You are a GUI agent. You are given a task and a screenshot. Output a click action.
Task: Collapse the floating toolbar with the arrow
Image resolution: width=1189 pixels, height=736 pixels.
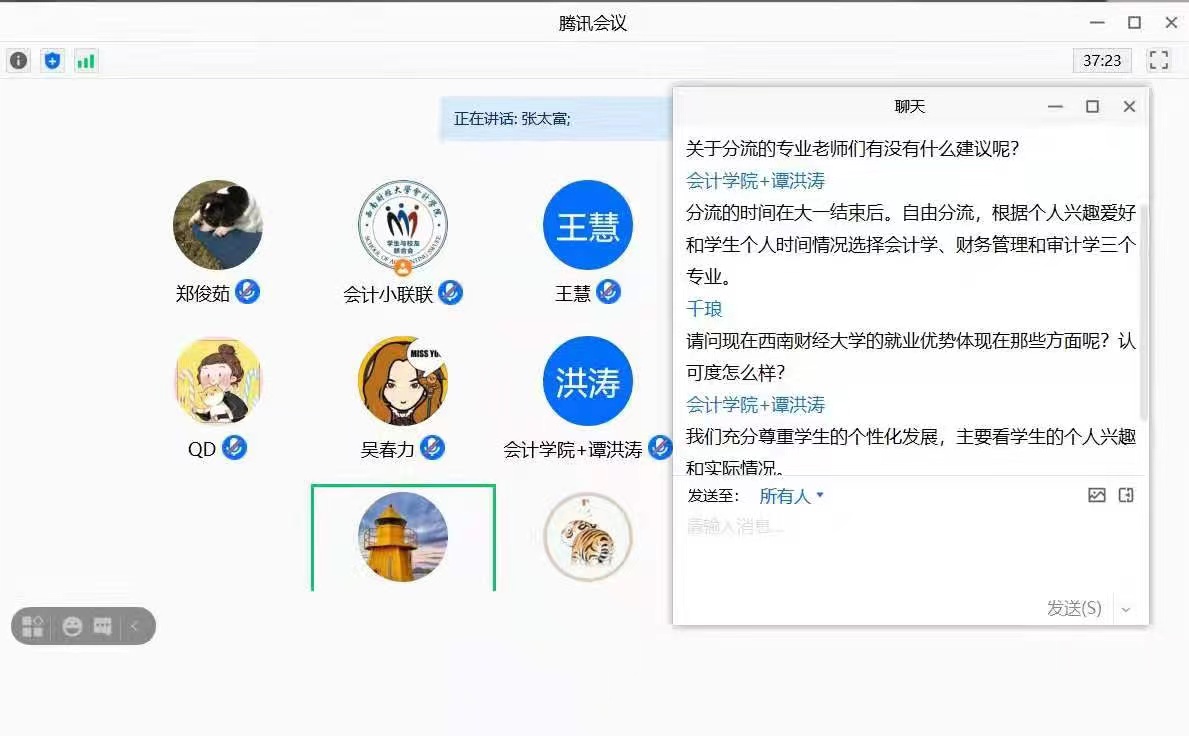point(135,626)
